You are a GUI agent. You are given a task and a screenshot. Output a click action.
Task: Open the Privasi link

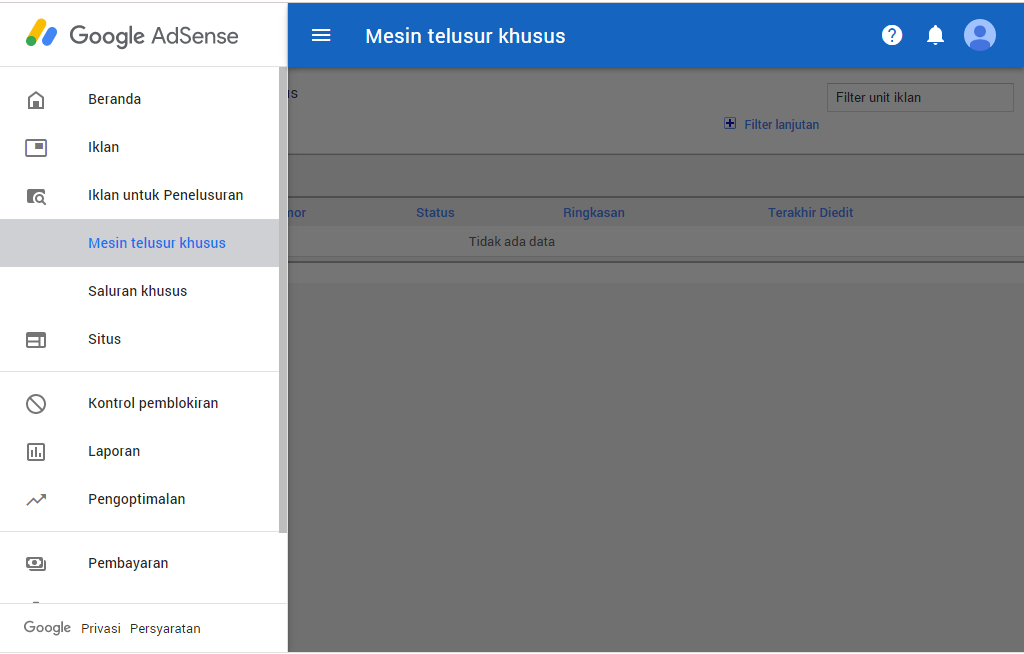pyautogui.click(x=100, y=628)
